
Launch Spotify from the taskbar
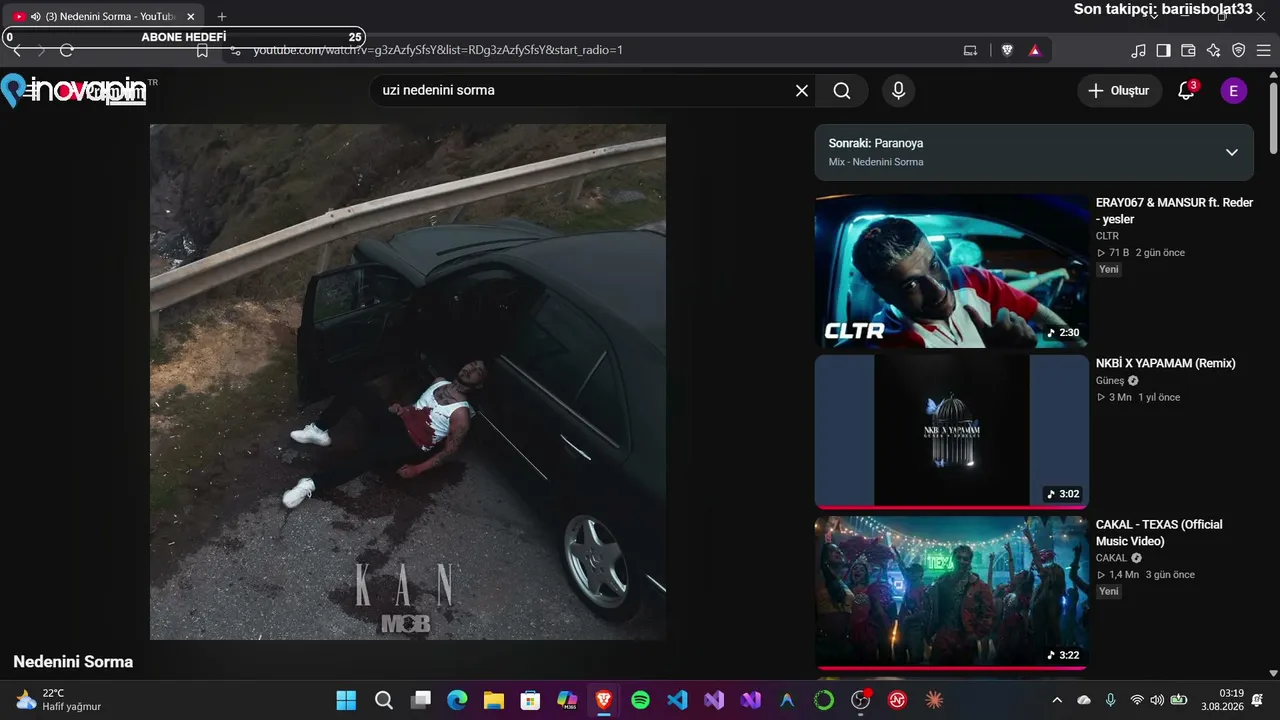coord(640,700)
